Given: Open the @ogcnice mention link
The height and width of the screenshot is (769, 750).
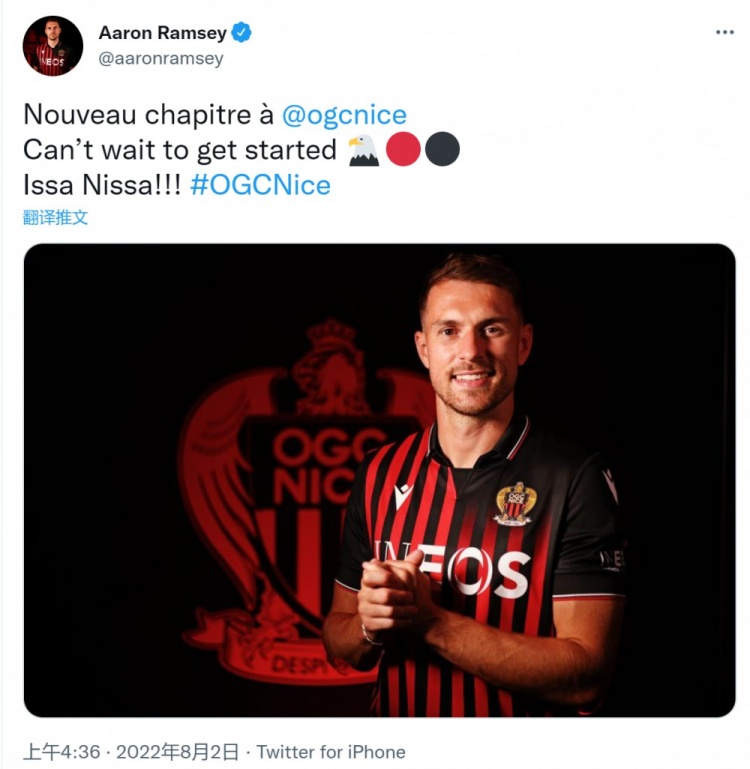Looking at the screenshot, I should (344, 115).
